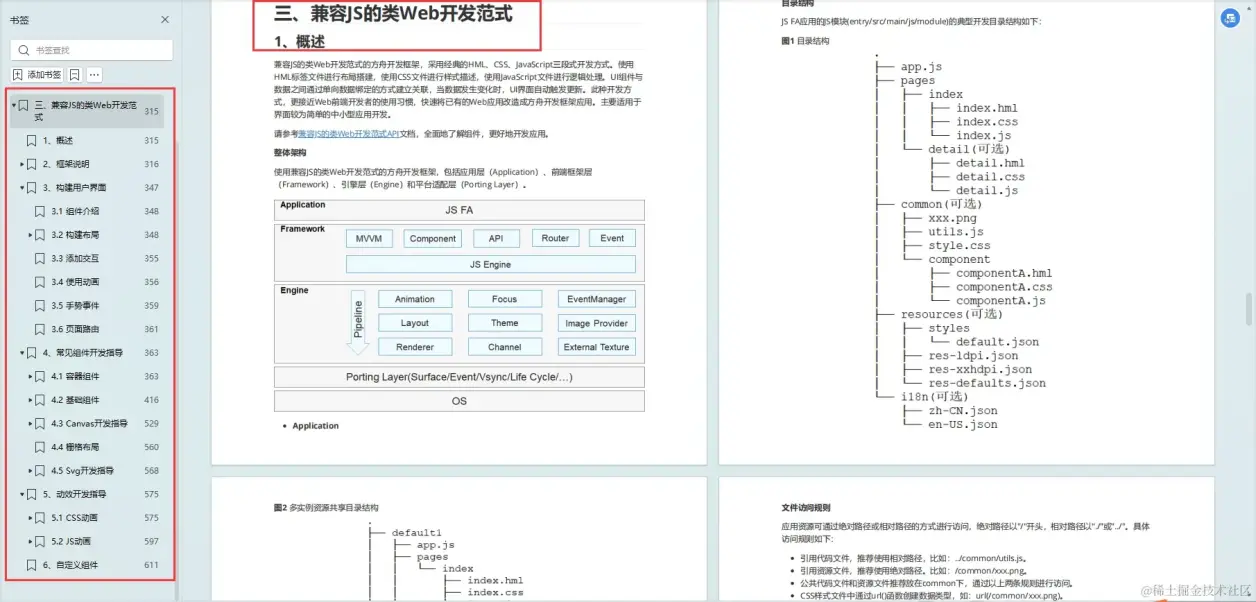
Task: Click the 添加书签 add bookmark button
Action: pyautogui.click(x=37, y=75)
